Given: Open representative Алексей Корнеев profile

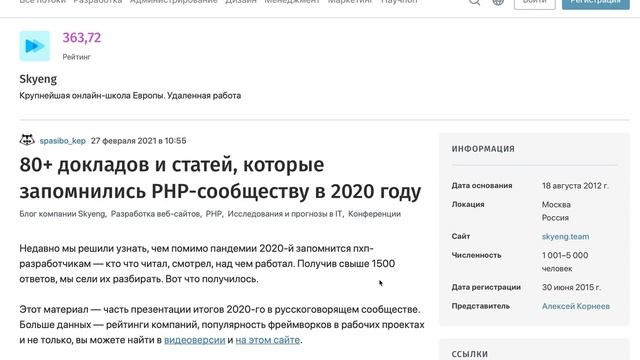Looking at the screenshot, I should click(576, 306).
